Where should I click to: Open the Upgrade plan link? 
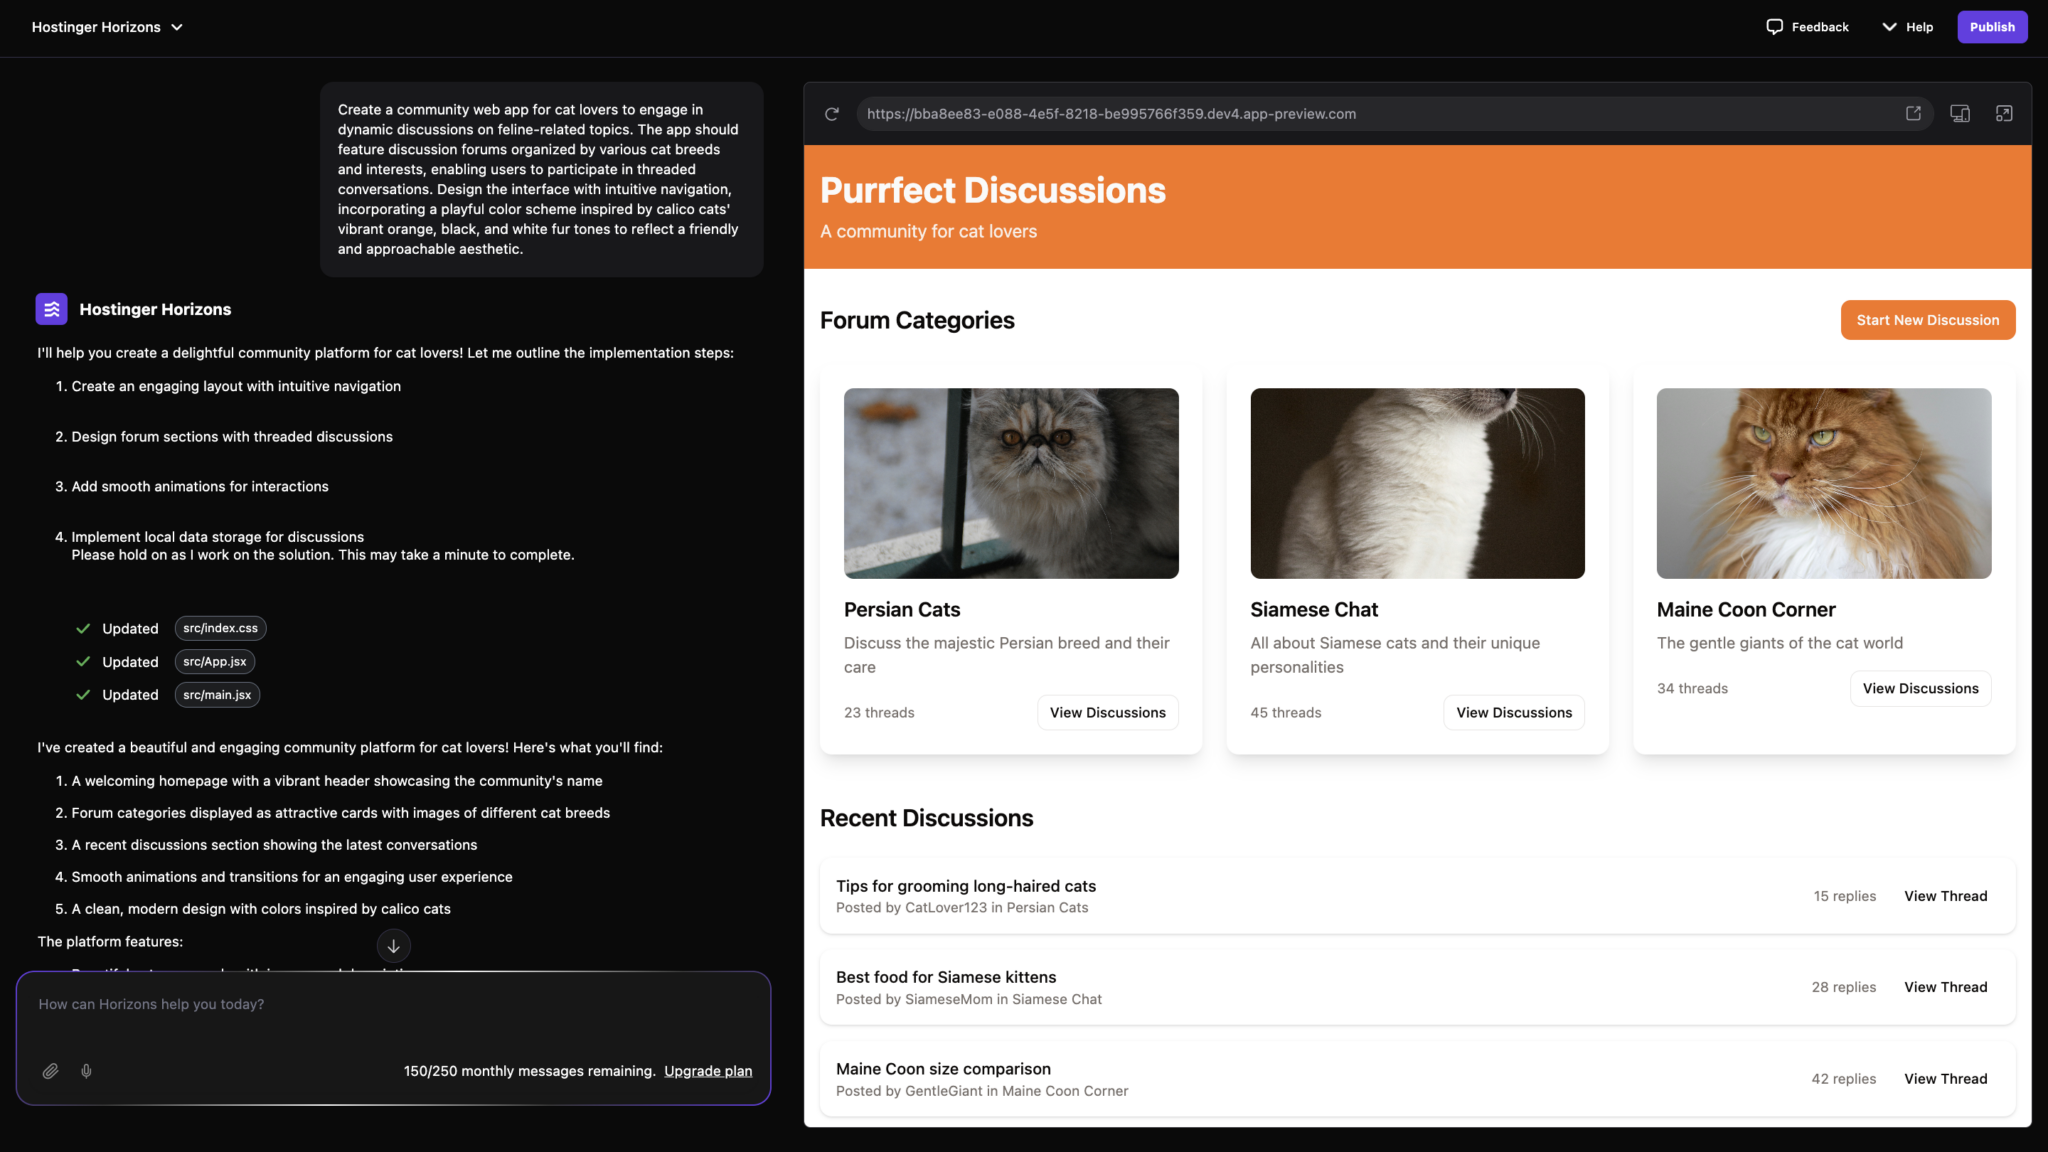[708, 1070]
